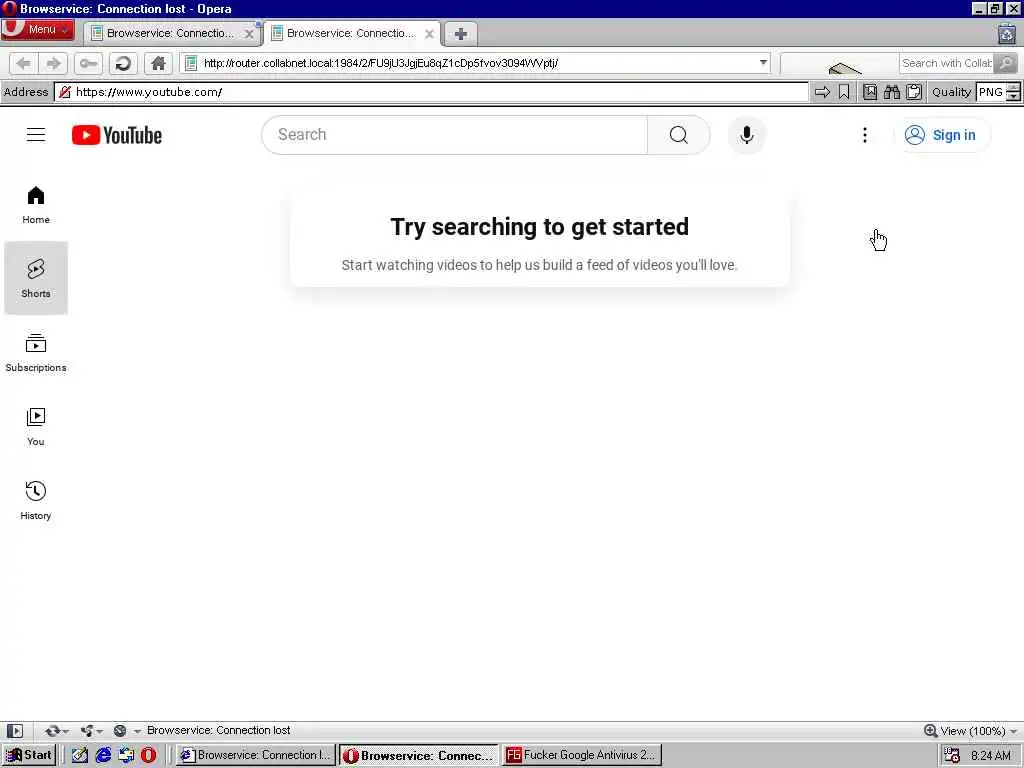Click the Show Desktop quick launch icon
Image resolution: width=1024 pixels, height=768 pixels.
click(80, 755)
